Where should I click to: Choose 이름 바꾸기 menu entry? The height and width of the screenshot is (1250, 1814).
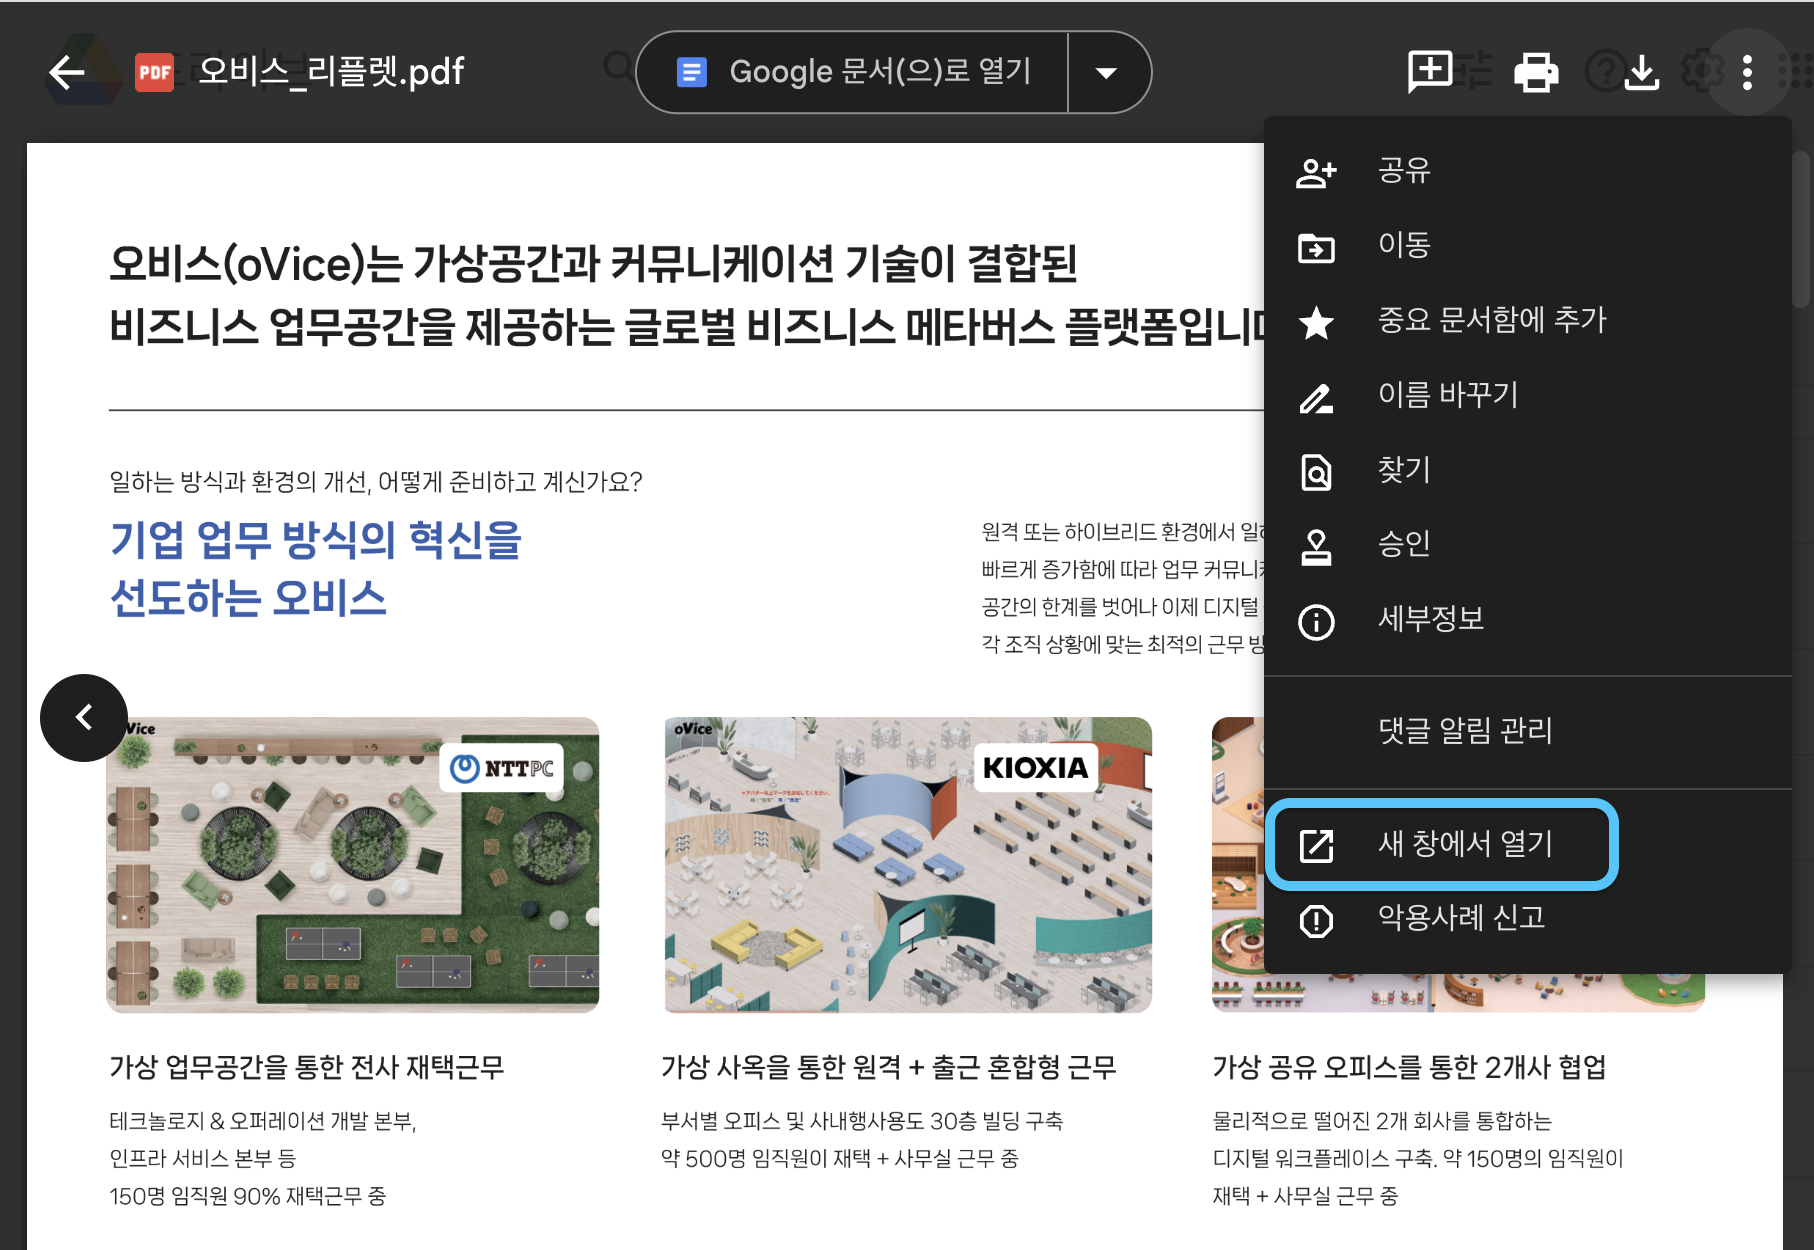(x=1527, y=396)
